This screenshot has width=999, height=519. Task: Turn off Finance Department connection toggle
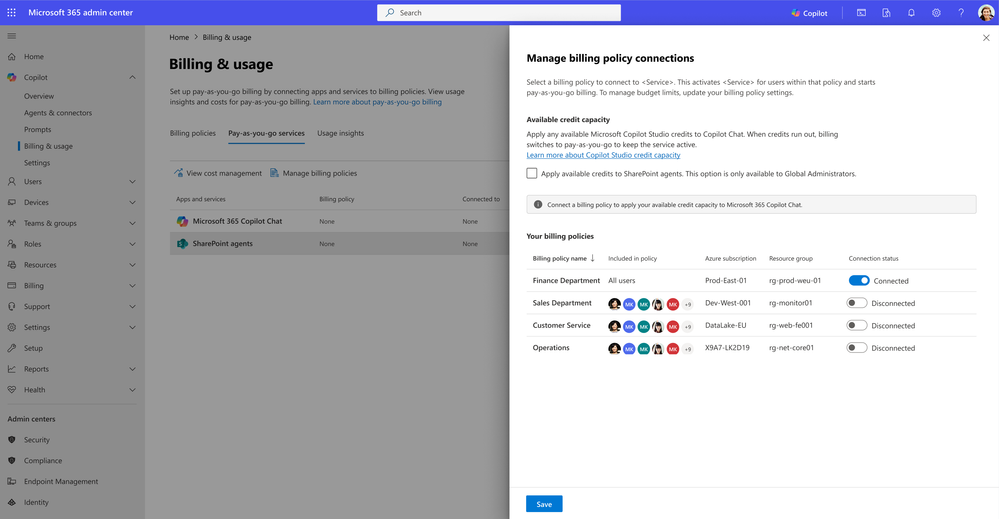click(859, 280)
